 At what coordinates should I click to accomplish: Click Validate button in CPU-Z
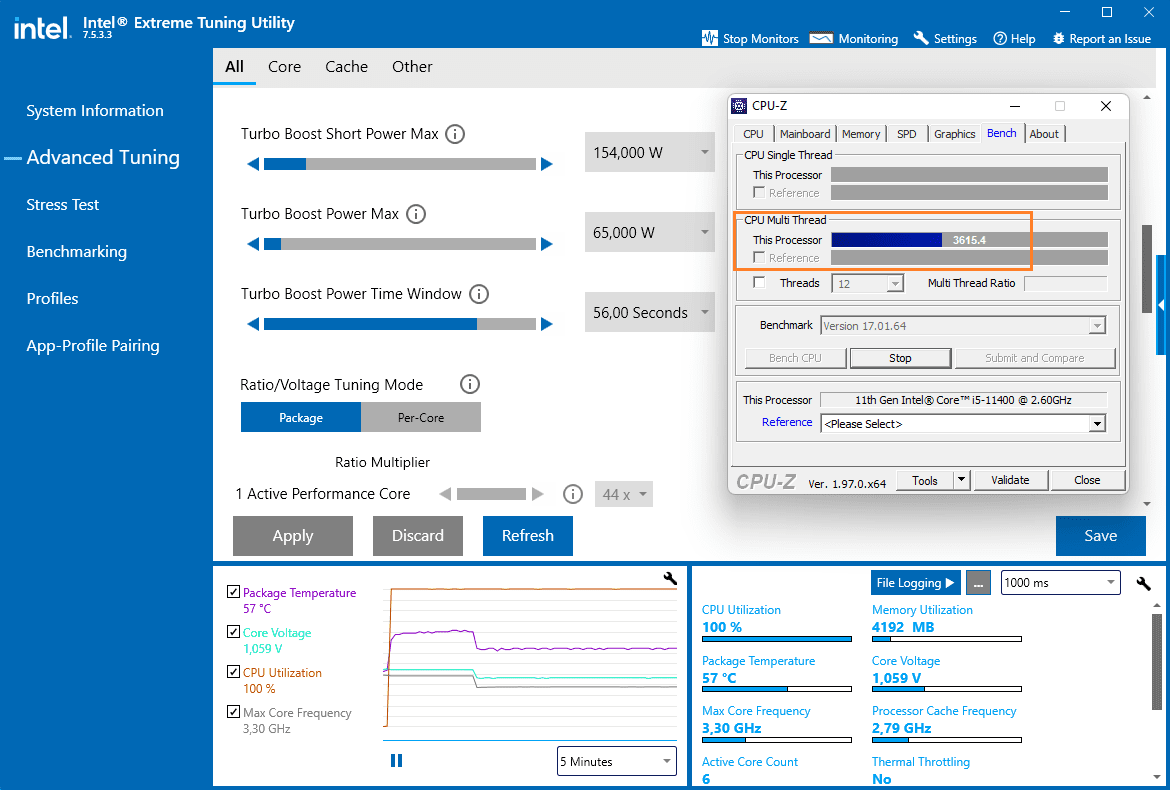[1010, 480]
